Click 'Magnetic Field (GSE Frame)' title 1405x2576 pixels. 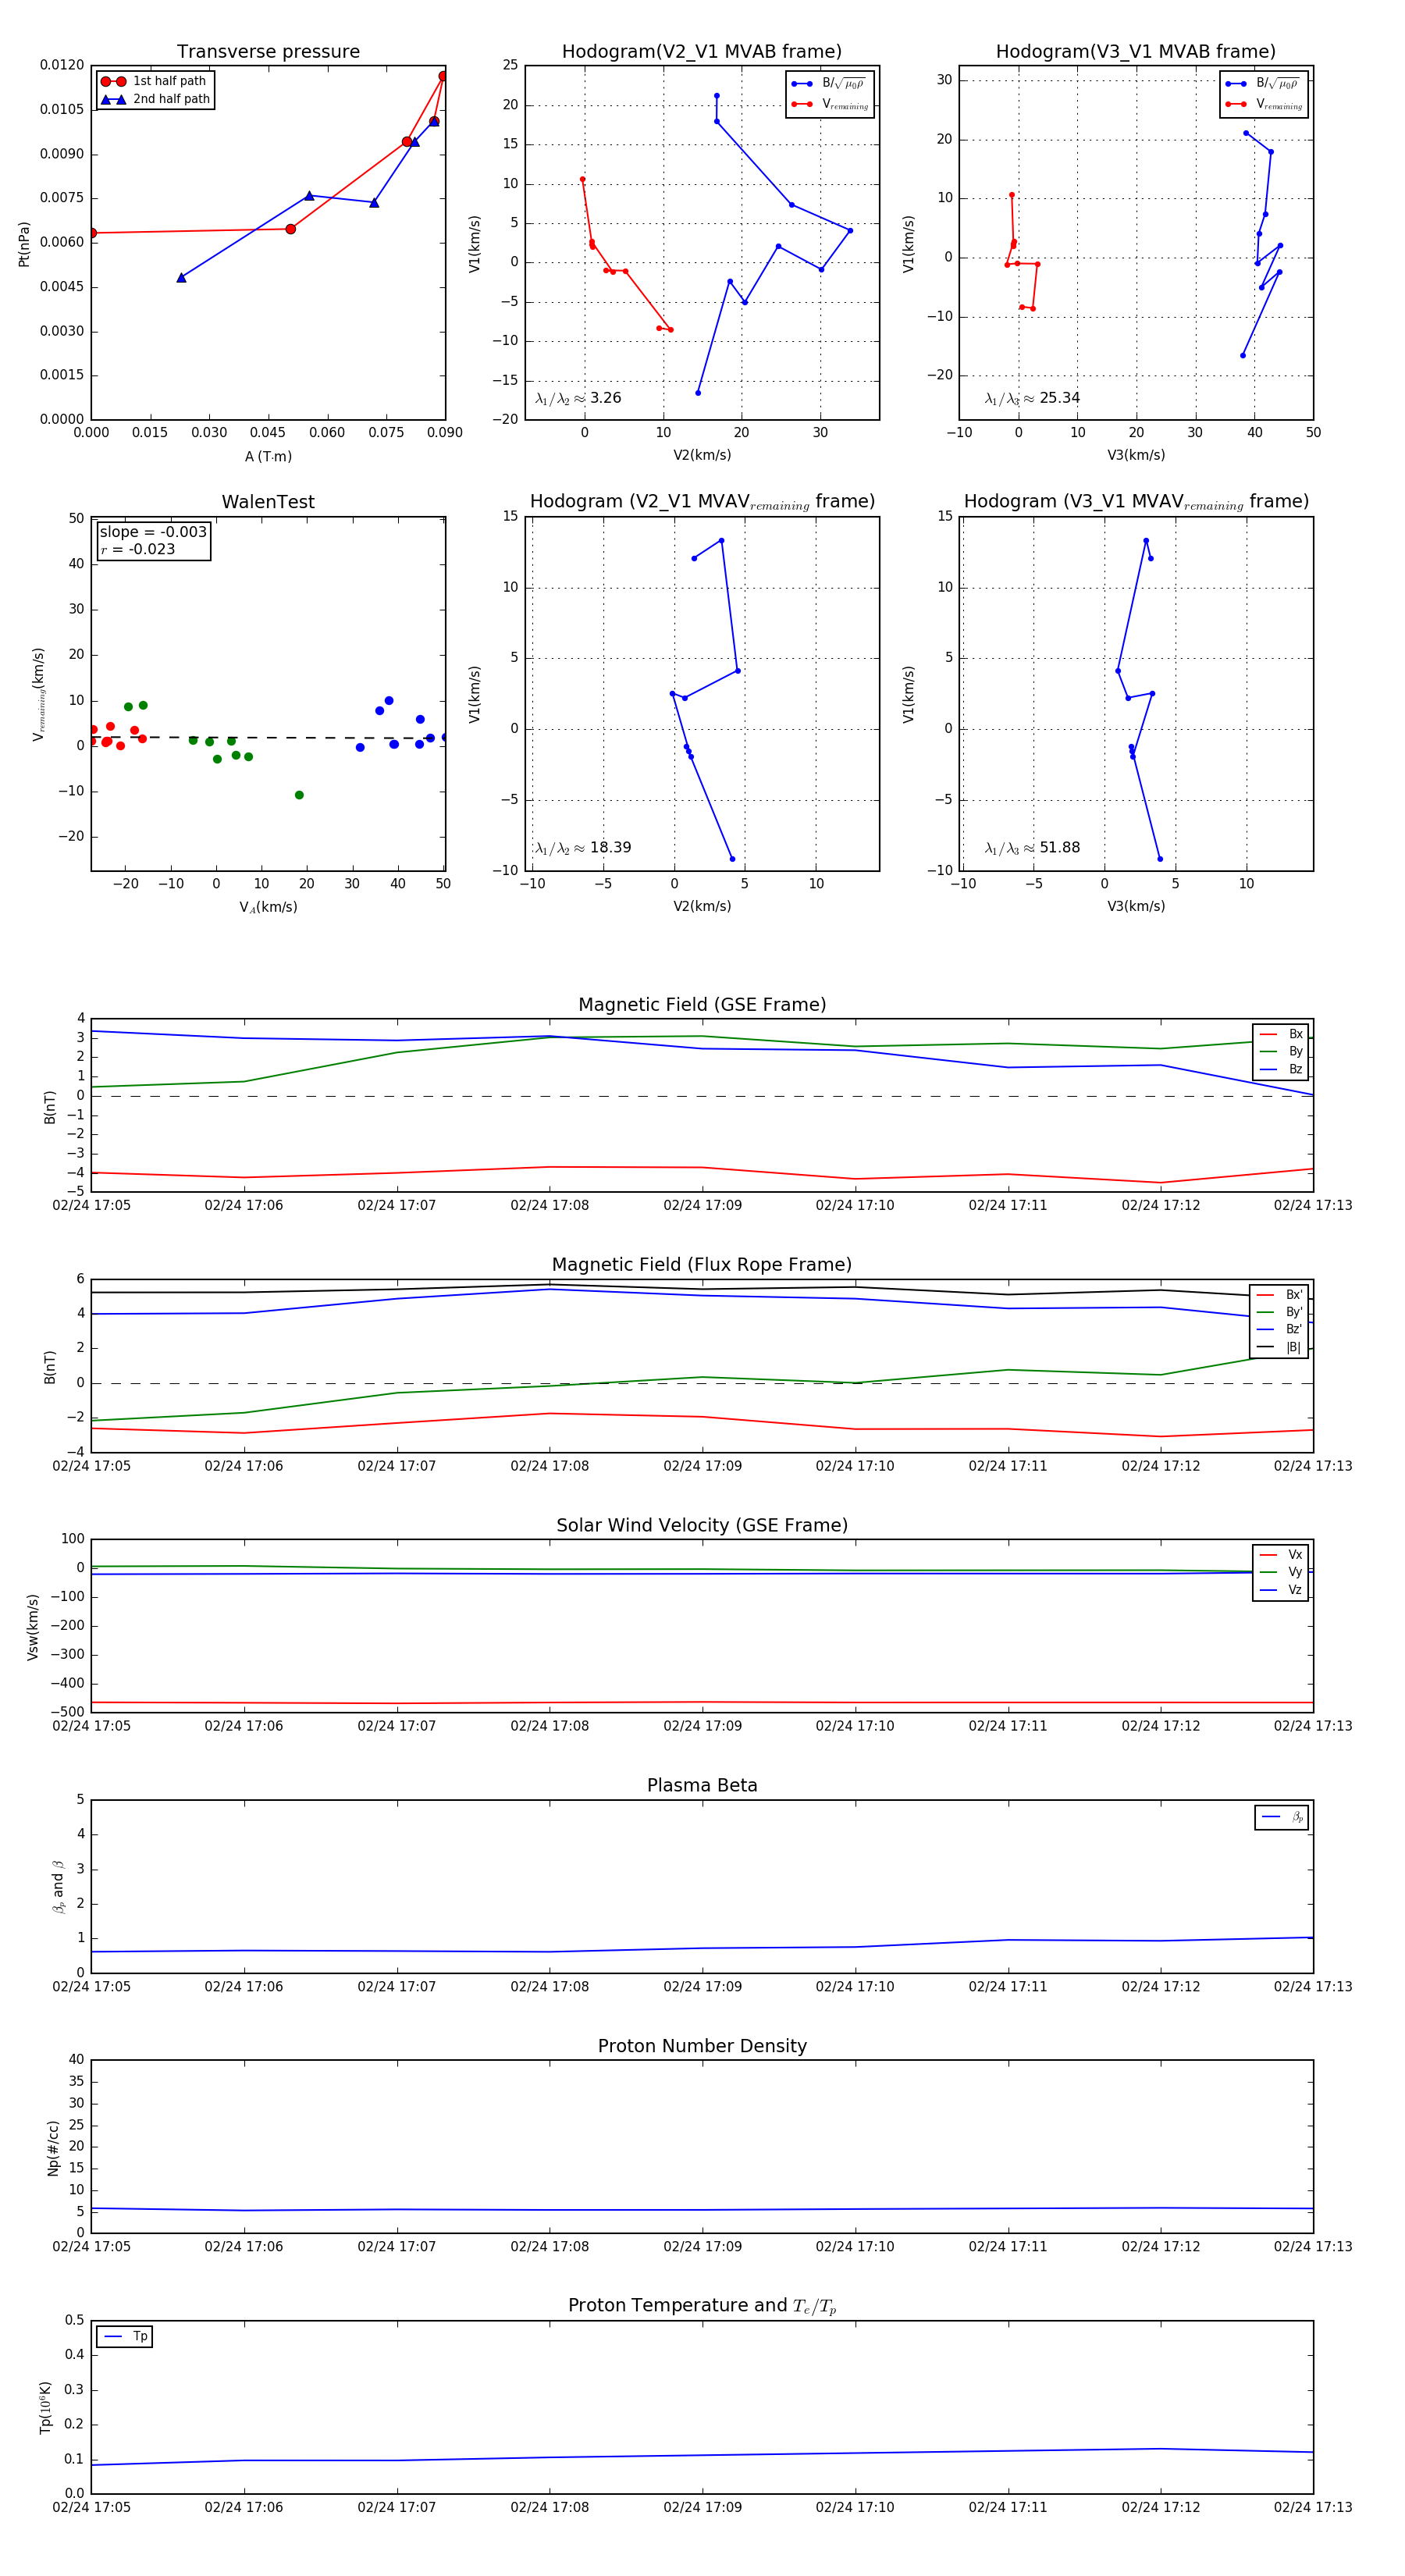[x=702, y=1005]
